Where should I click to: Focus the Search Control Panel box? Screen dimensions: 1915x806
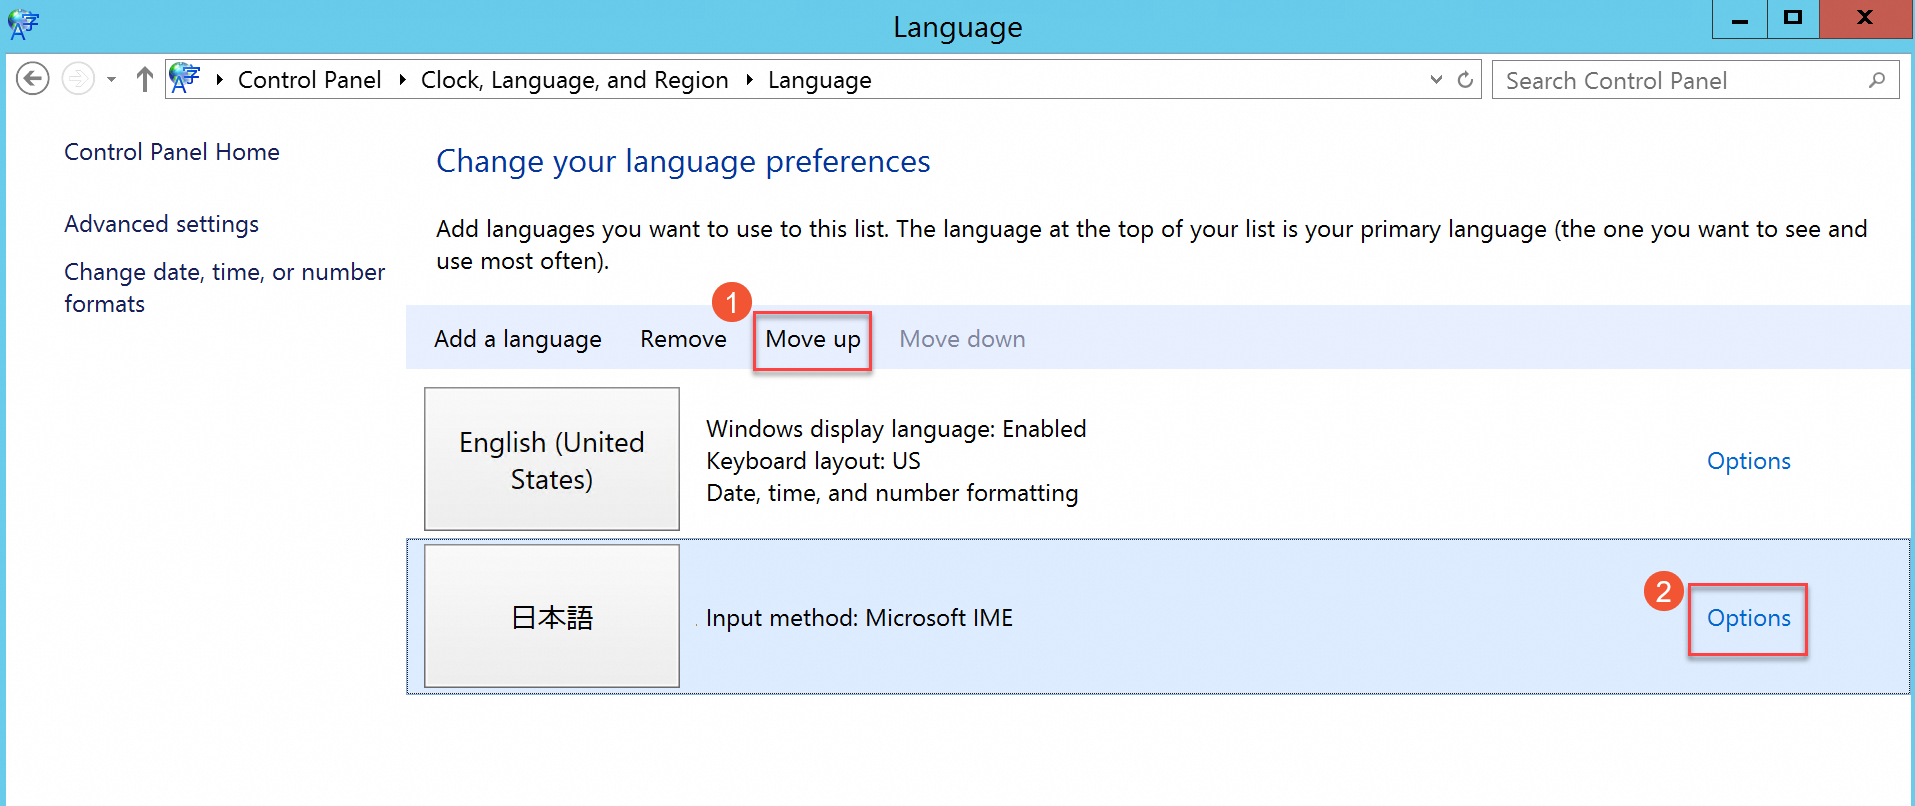pyautogui.click(x=1695, y=80)
